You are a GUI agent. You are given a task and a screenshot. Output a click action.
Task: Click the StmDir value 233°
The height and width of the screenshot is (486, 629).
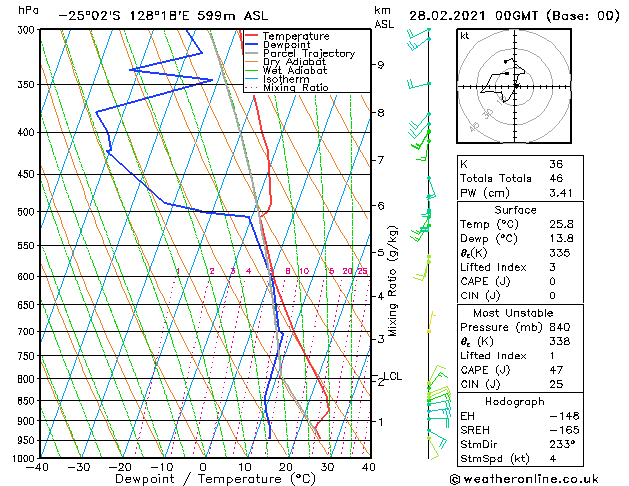click(x=562, y=444)
